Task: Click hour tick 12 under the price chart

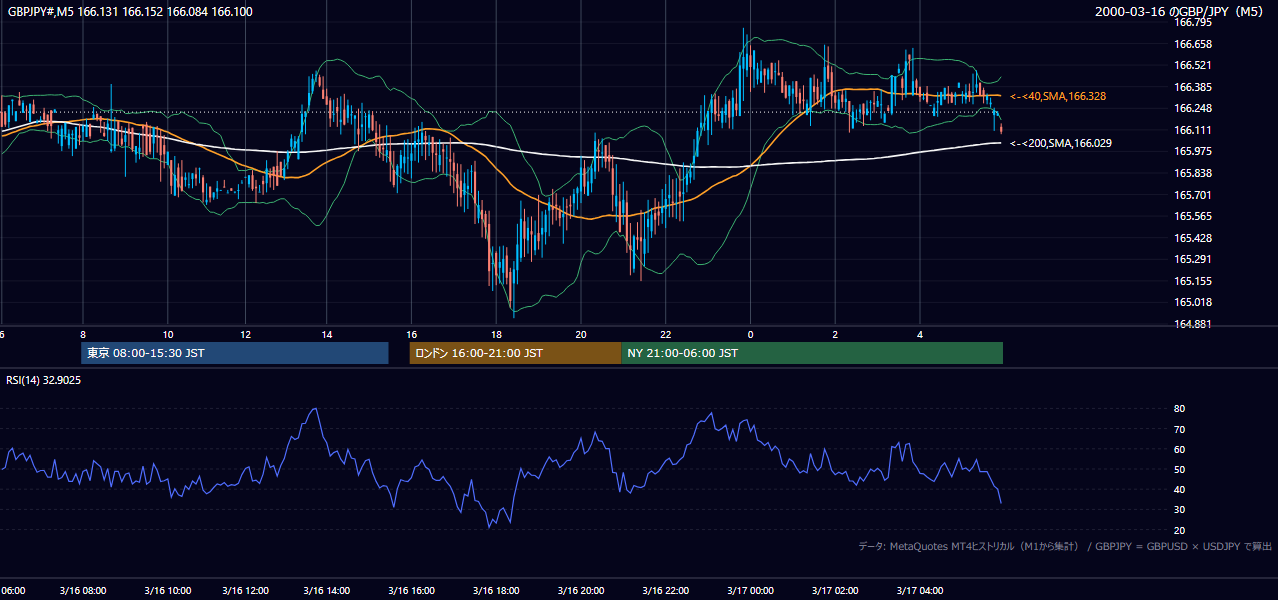Action: 247,334
